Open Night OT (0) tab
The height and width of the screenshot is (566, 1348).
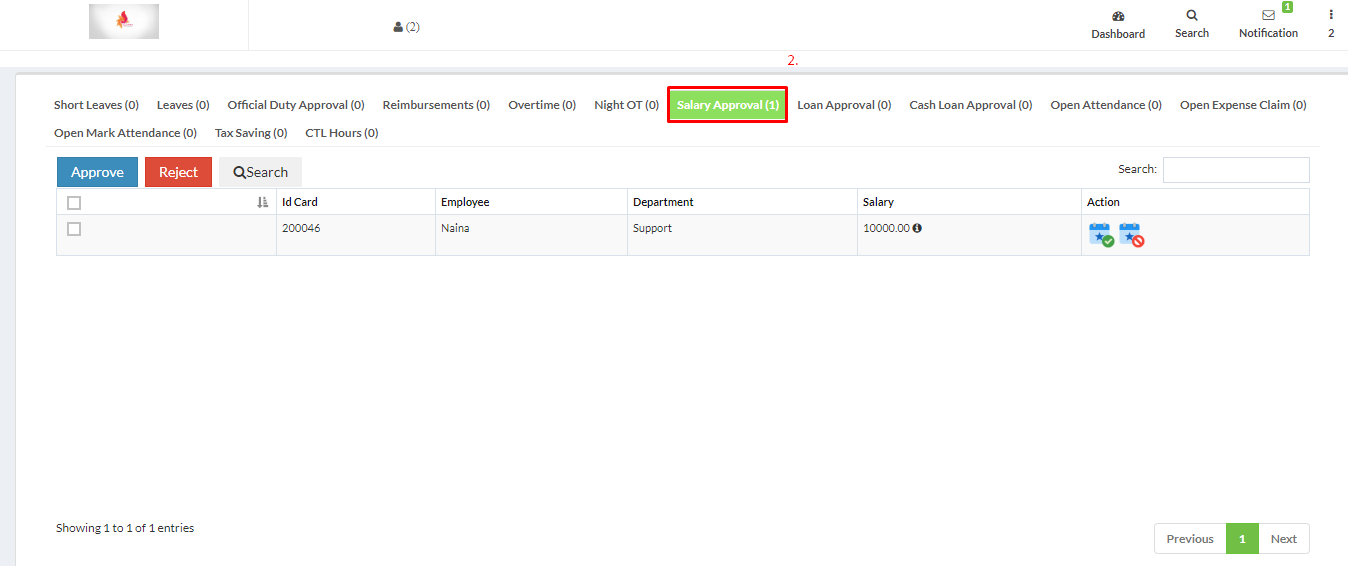click(x=626, y=105)
